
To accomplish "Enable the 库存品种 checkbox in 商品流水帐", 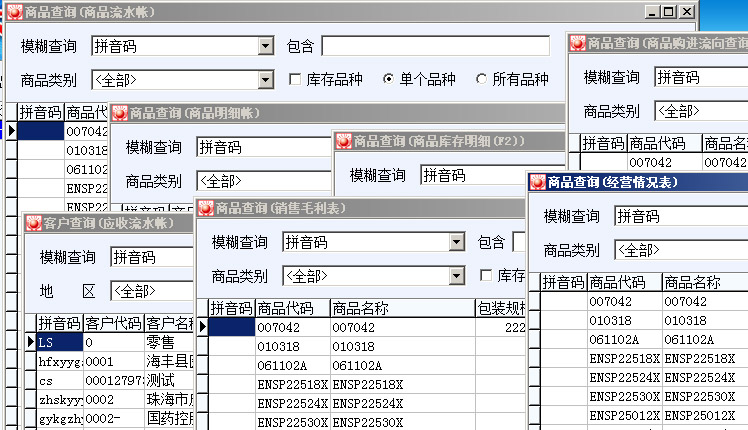I will pyautogui.click(x=295, y=80).
